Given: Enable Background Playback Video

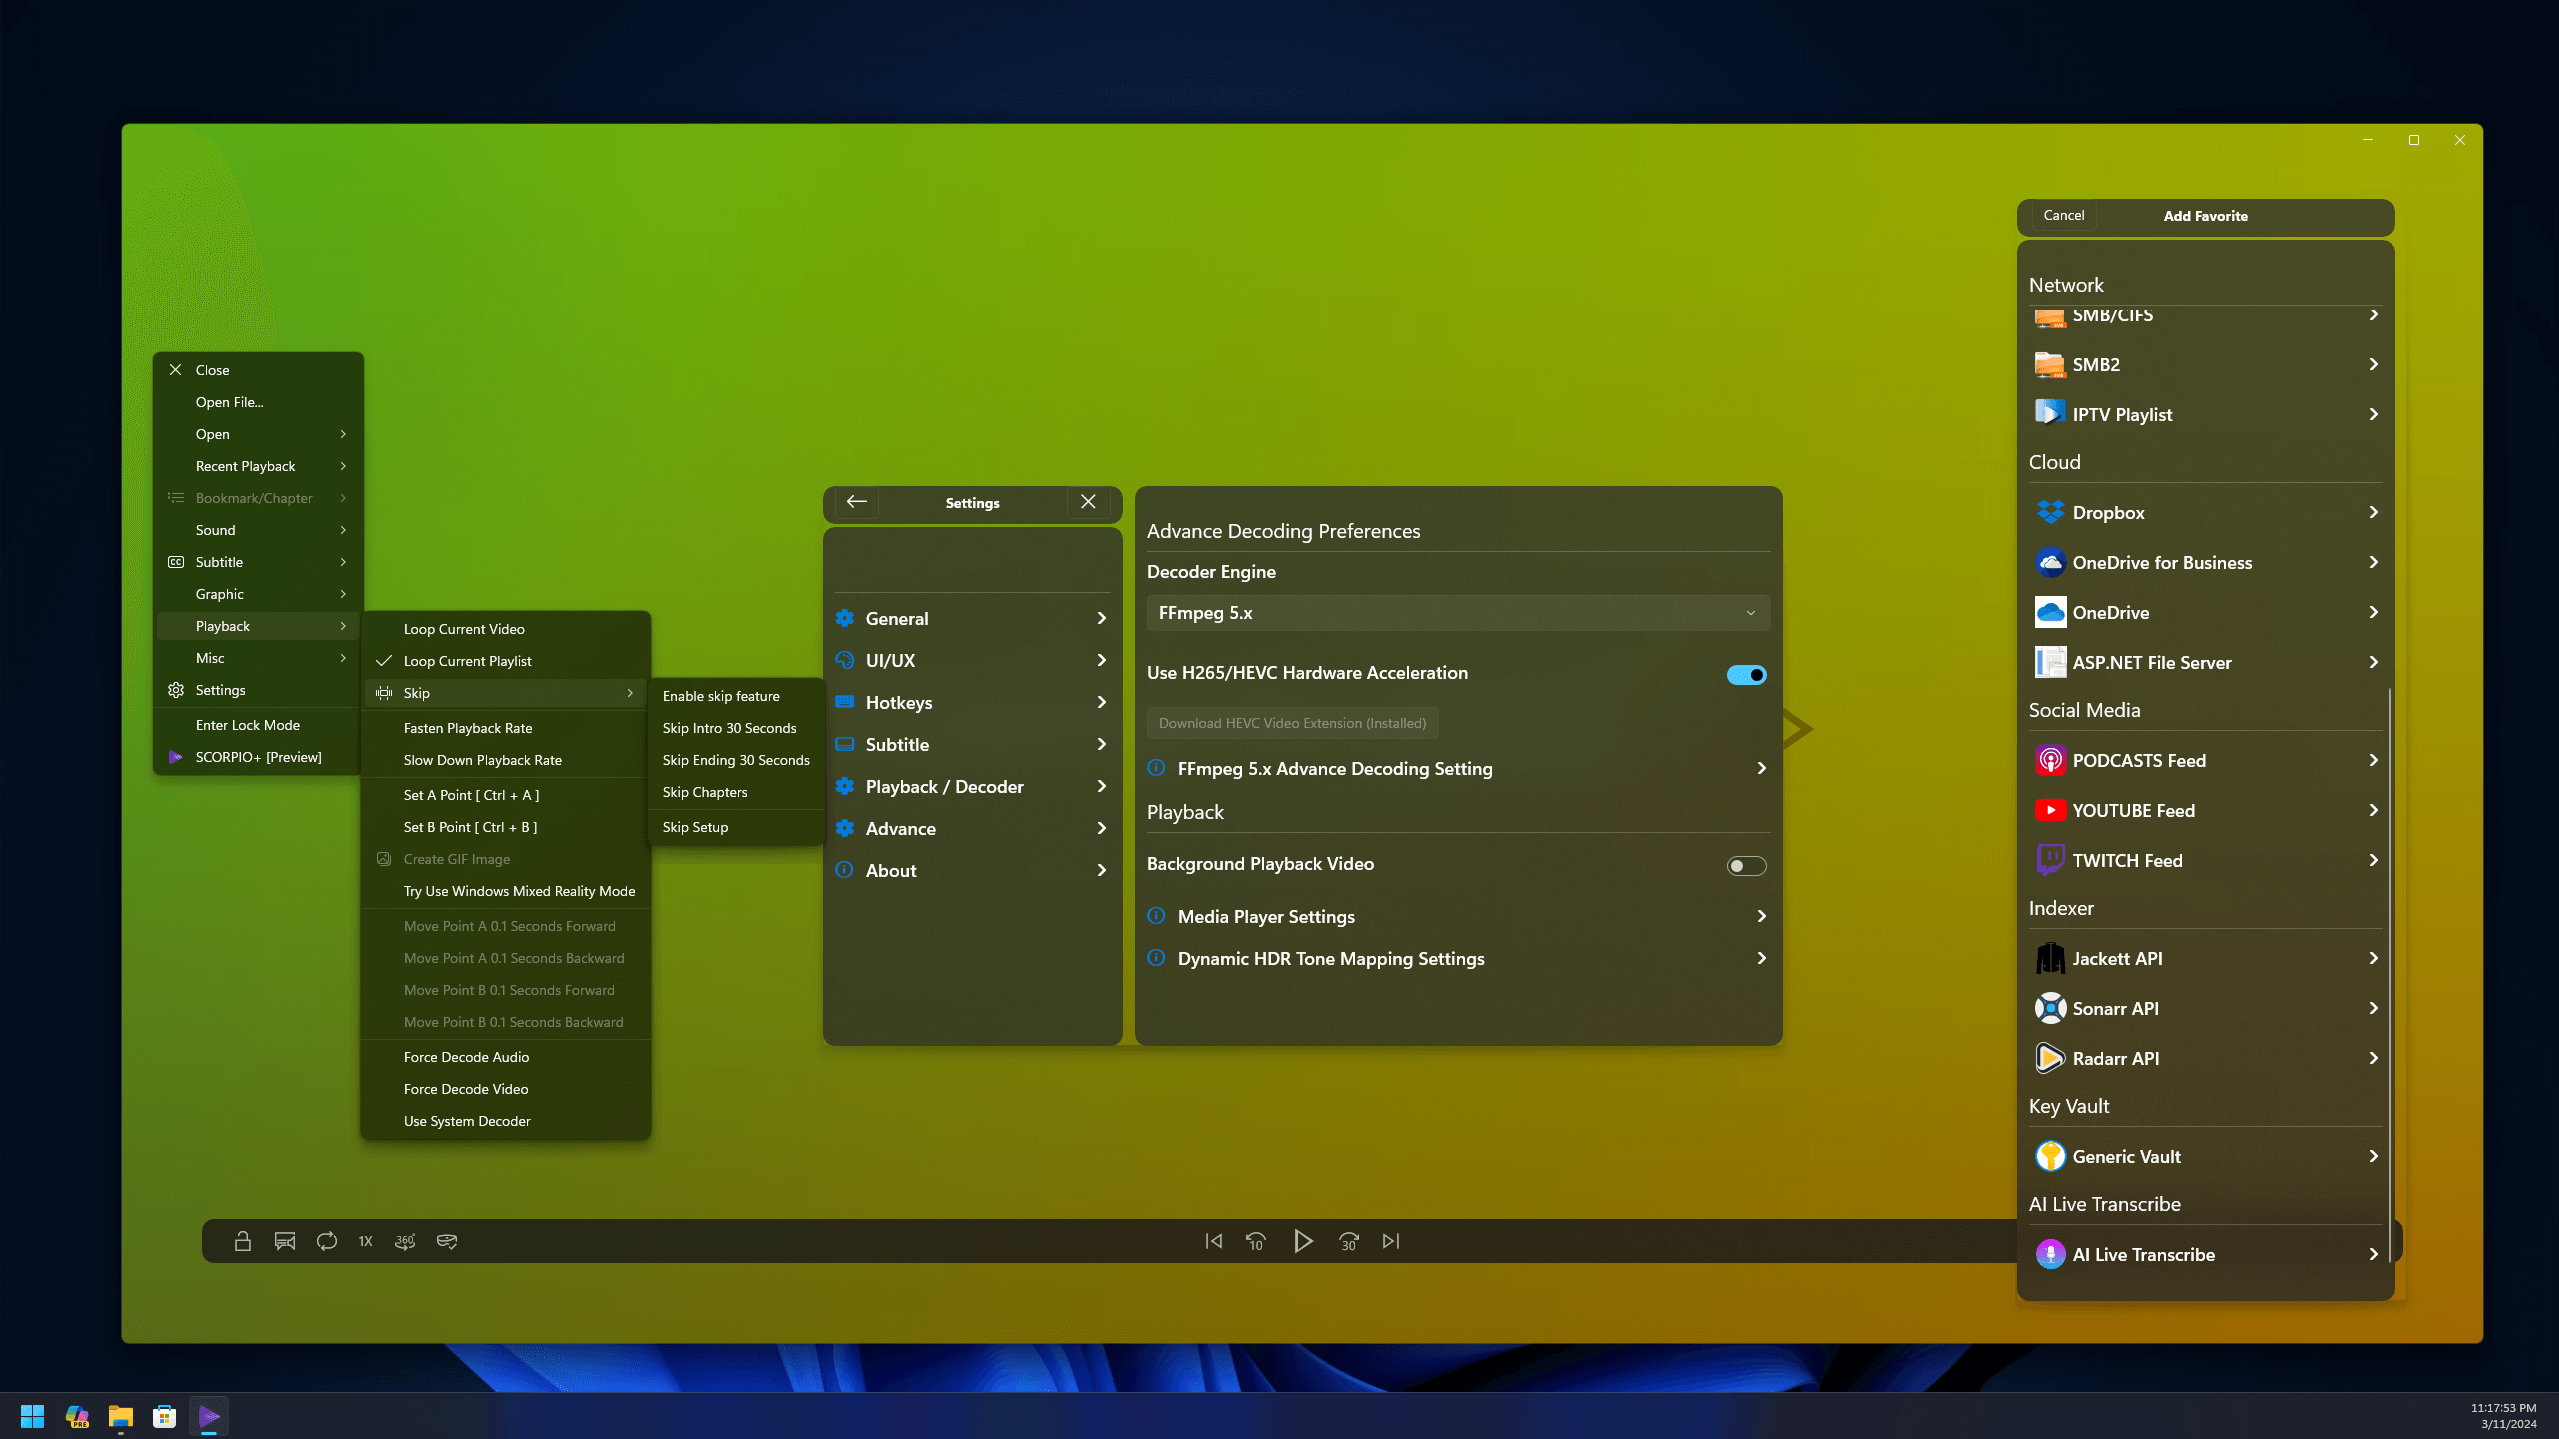Looking at the screenshot, I should coord(1745,864).
